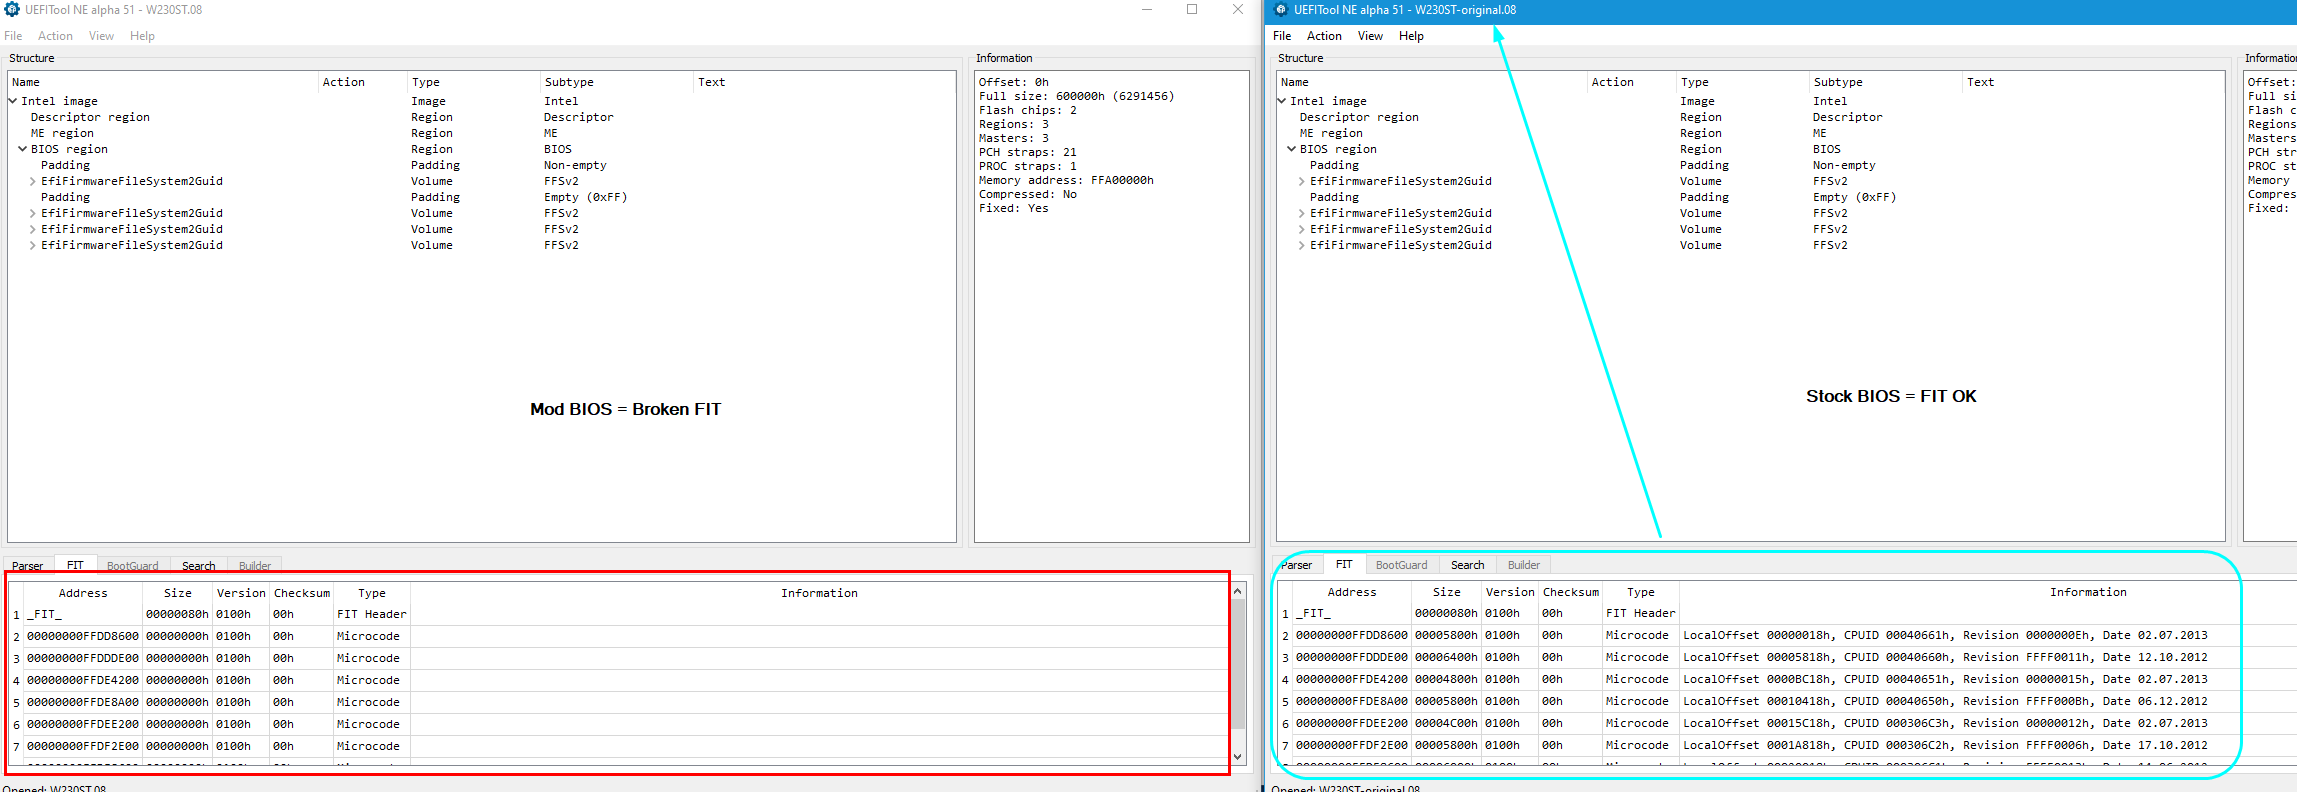This screenshot has width=2297, height=792.
Task: Click scroll up arrow in left FIT table
Action: click(1238, 591)
